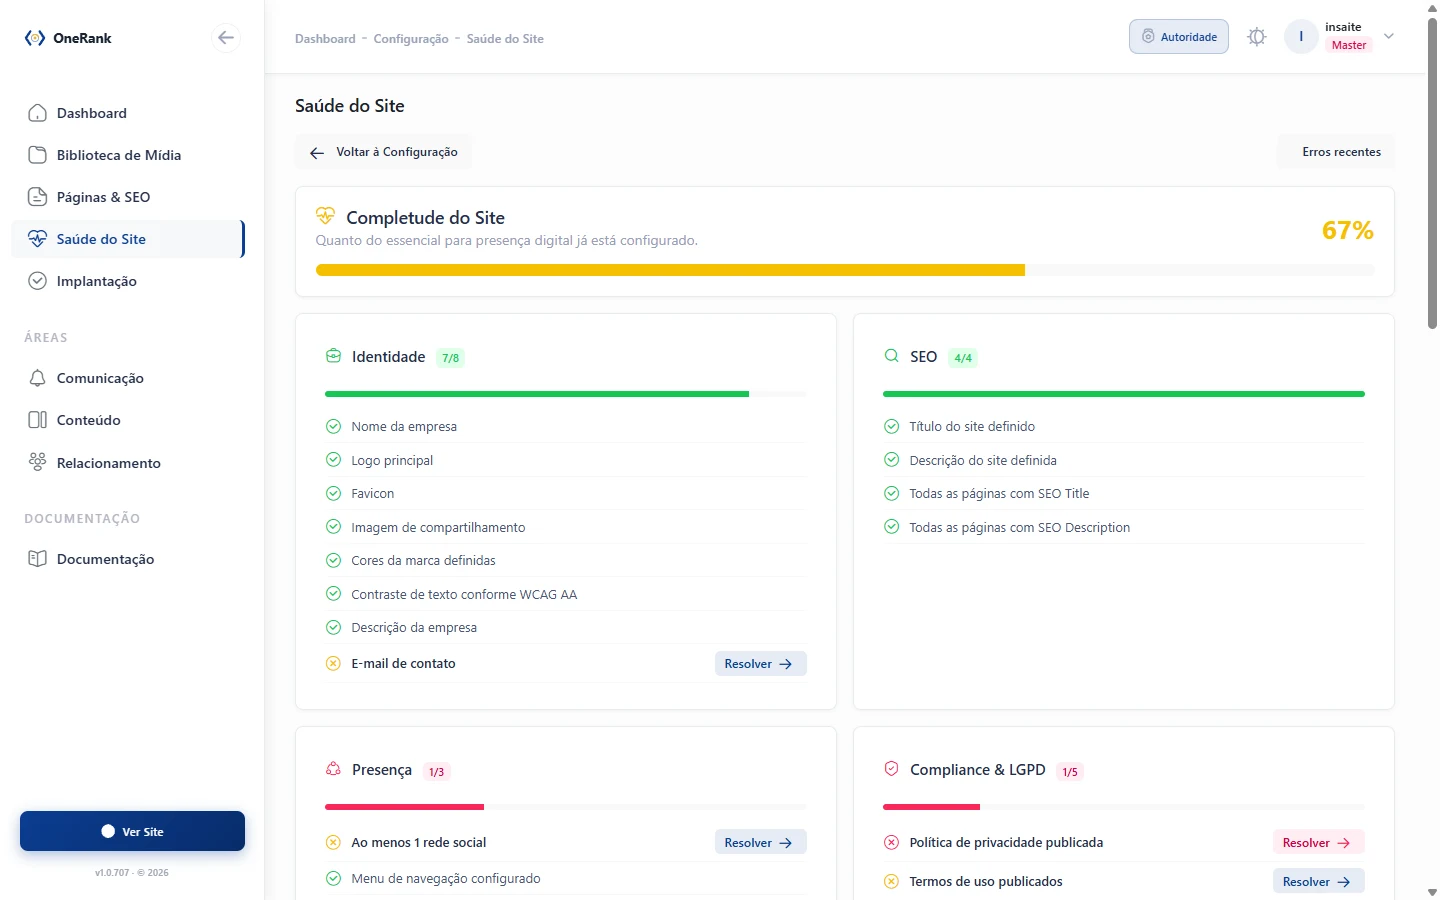The image size is (1440, 900).
Task: Open Páginas & SEO menu item
Action: pyautogui.click(x=128, y=197)
